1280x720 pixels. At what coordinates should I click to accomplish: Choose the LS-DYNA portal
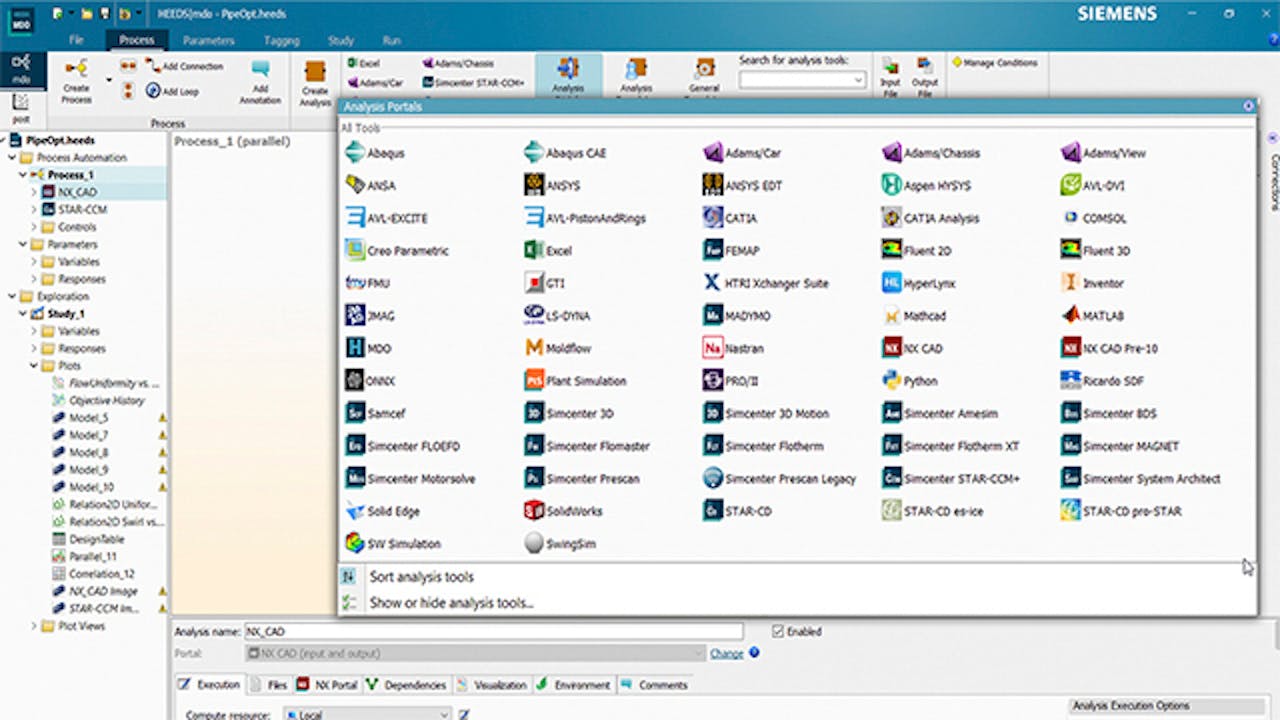tap(557, 316)
